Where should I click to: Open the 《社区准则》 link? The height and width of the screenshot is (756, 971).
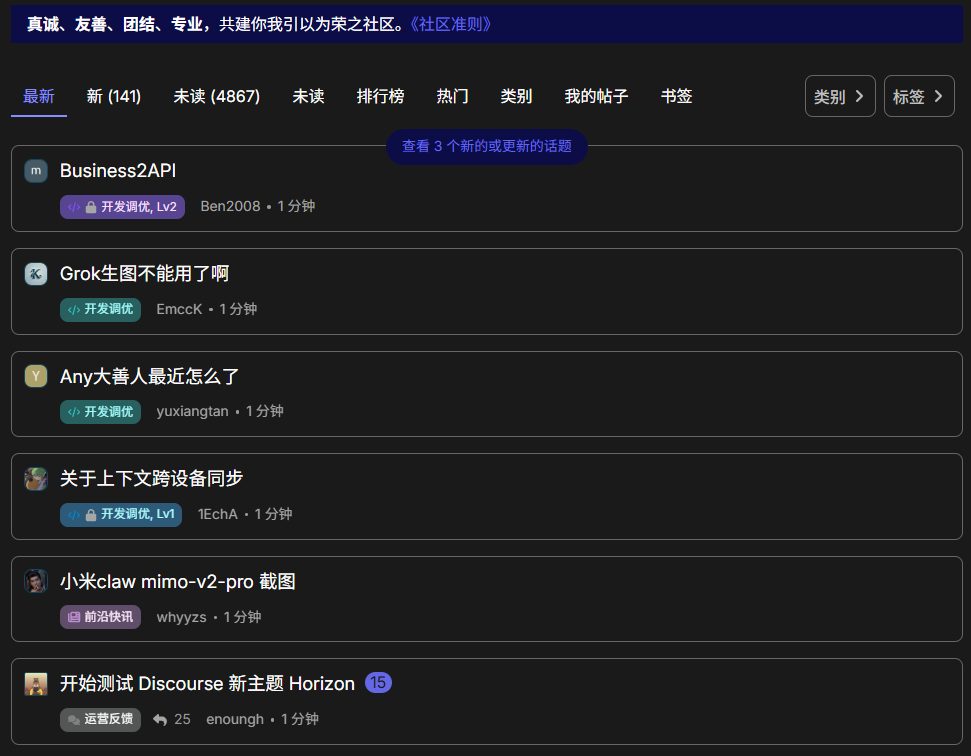(x=450, y=24)
